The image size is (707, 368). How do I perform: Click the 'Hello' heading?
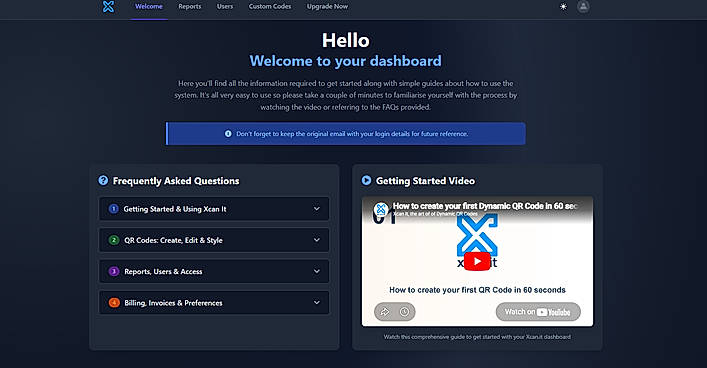(x=345, y=41)
